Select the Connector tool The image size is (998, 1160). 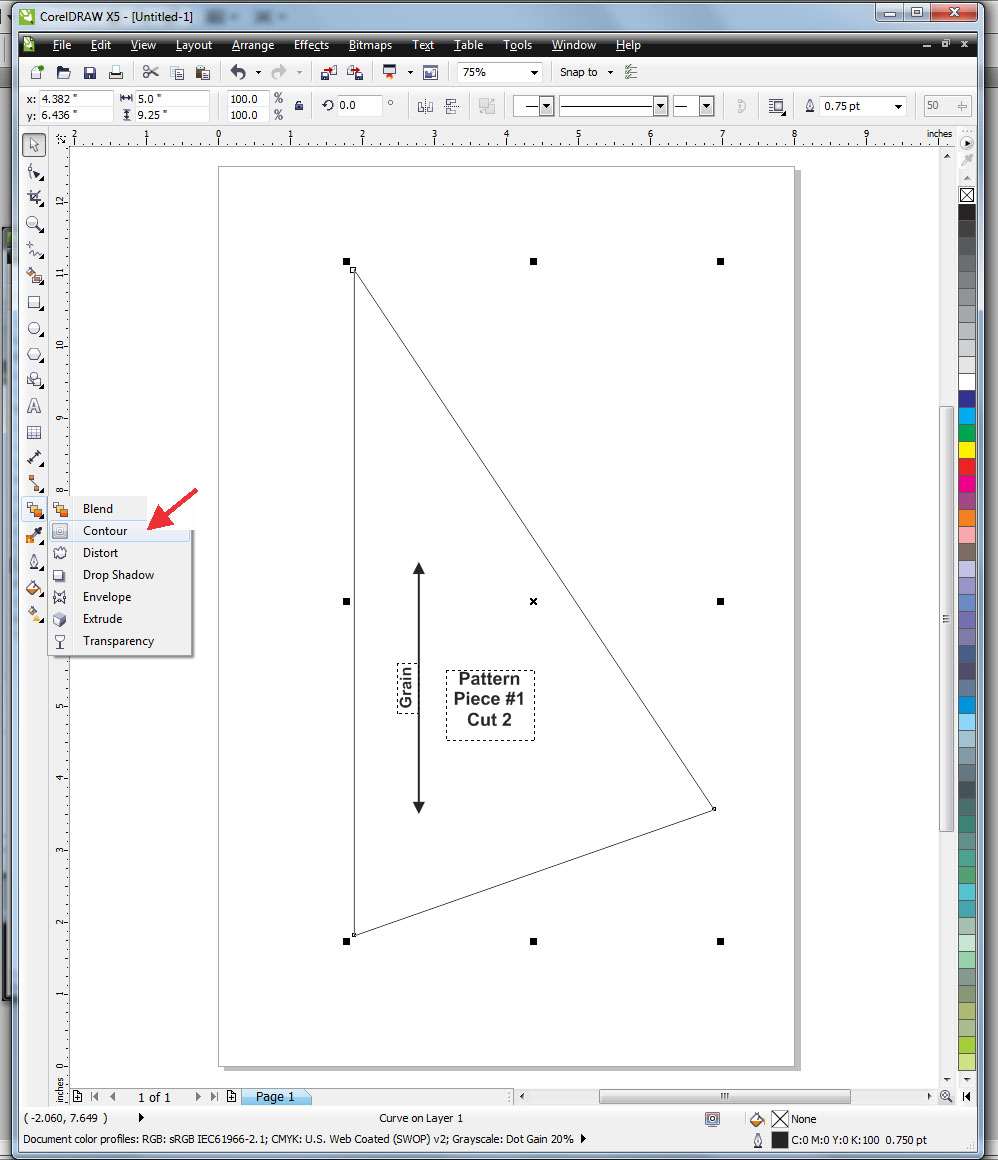coord(34,484)
